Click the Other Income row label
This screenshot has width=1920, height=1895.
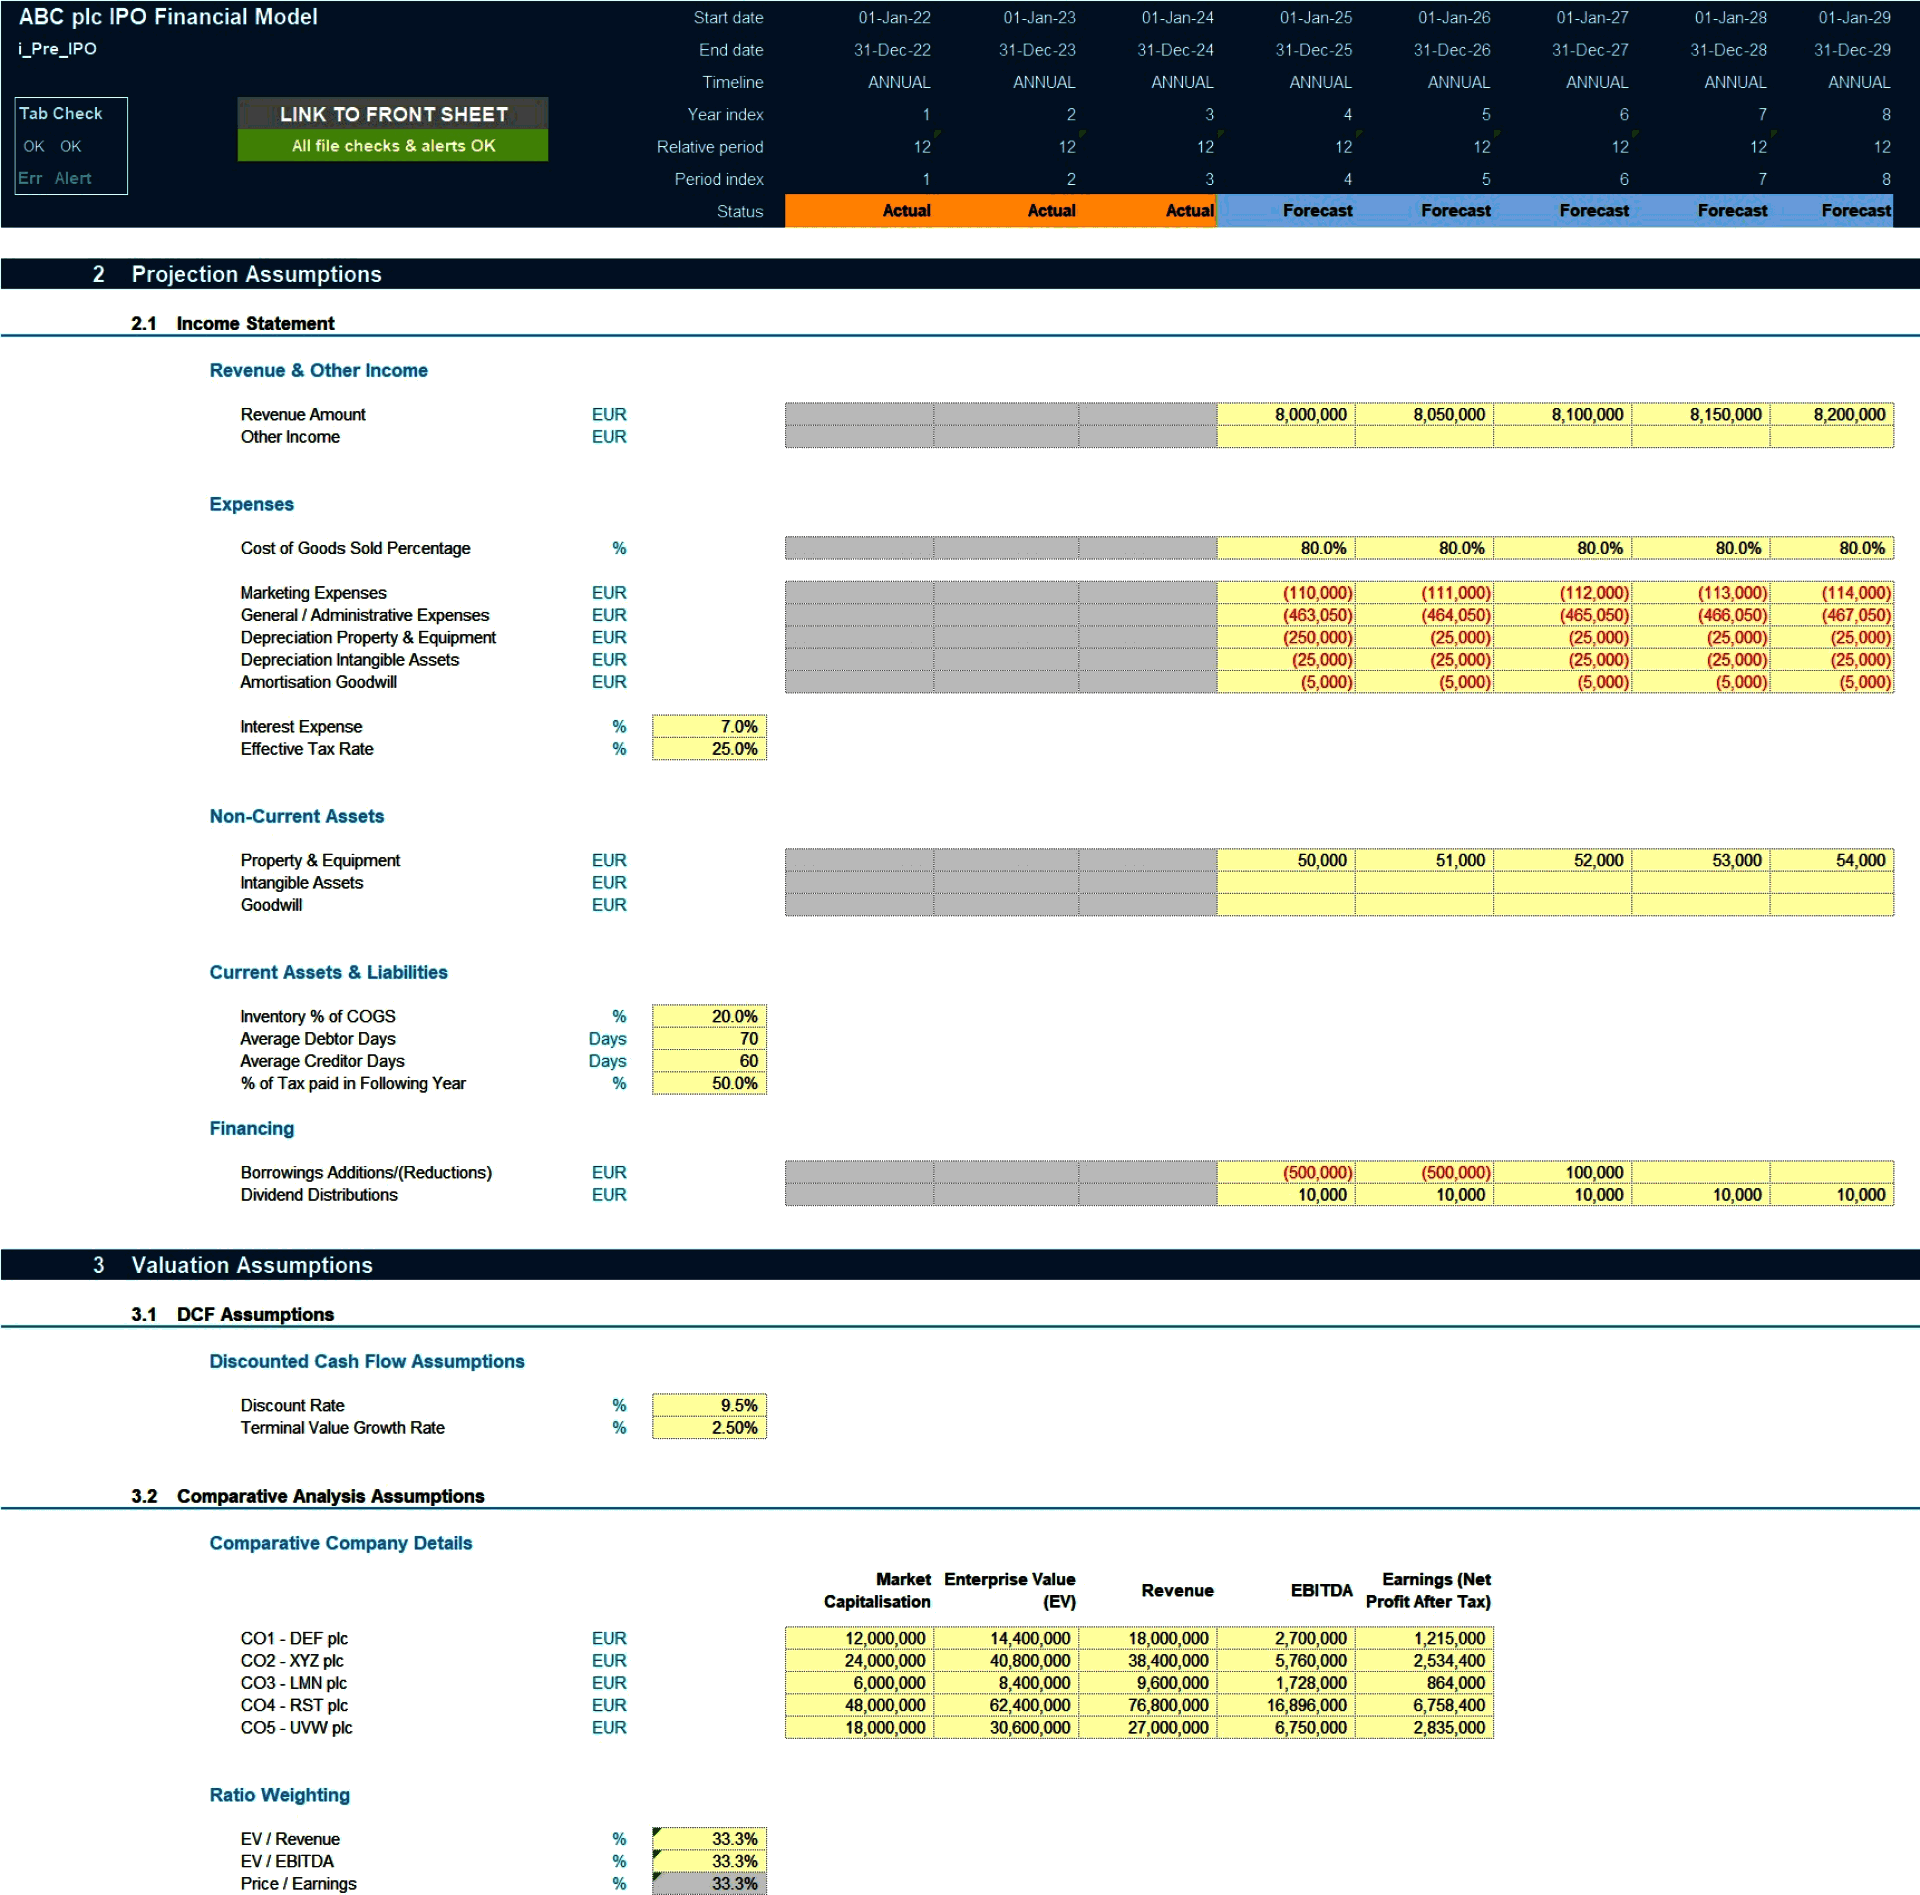click(290, 437)
